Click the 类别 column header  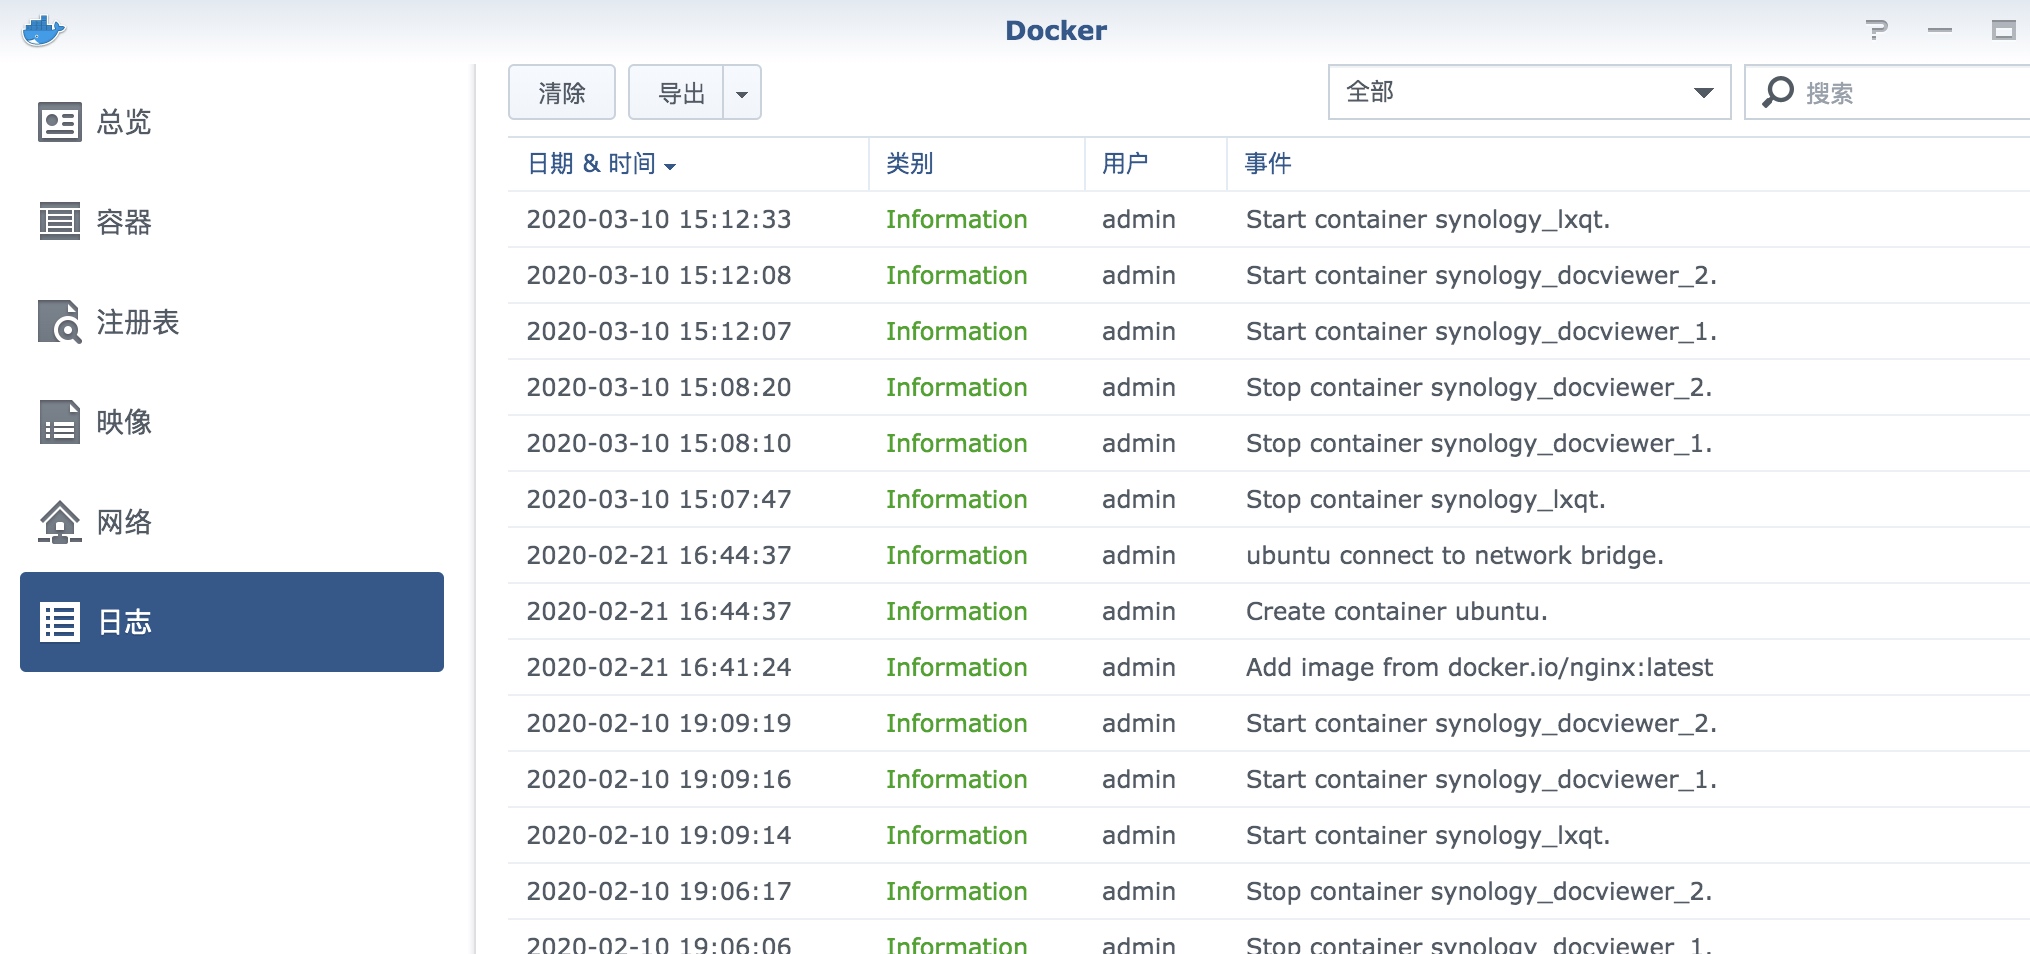pyautogui.click(x=977, y=164)
